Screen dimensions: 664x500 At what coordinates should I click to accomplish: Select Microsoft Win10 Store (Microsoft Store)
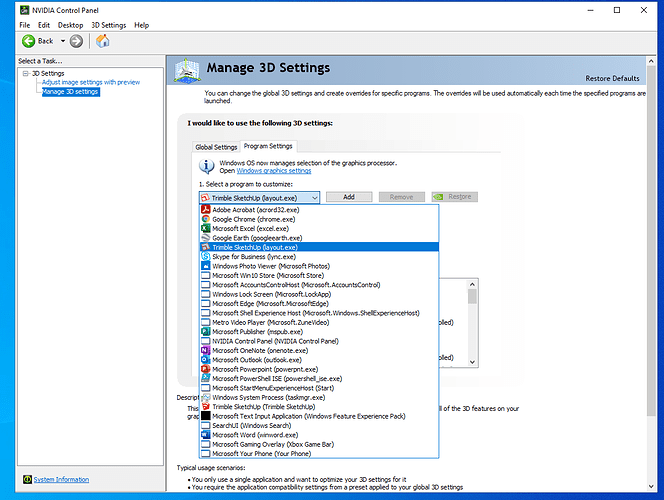[319, 275]
